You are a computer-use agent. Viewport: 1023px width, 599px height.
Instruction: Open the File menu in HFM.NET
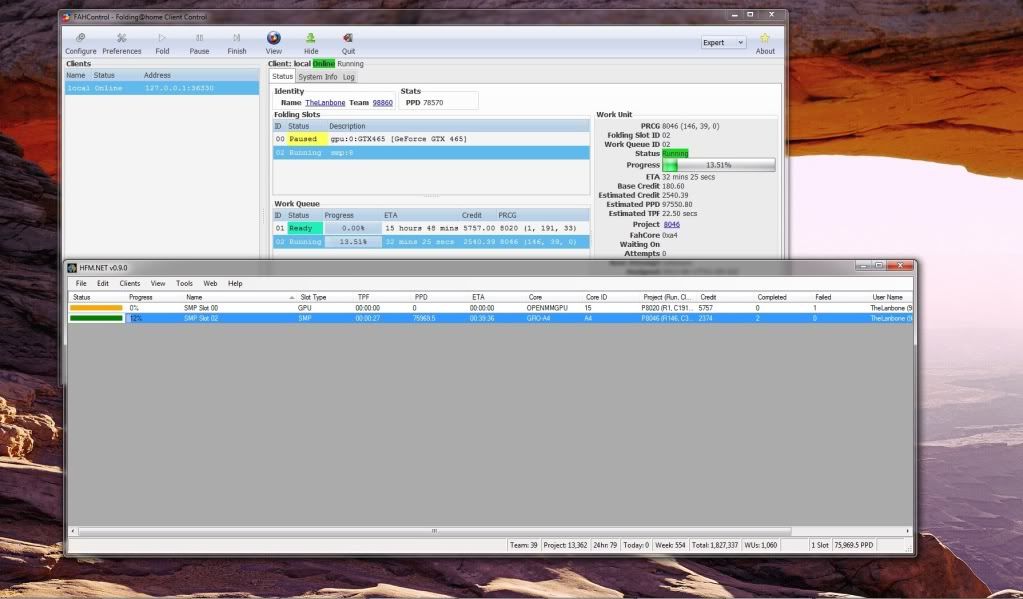81,283
